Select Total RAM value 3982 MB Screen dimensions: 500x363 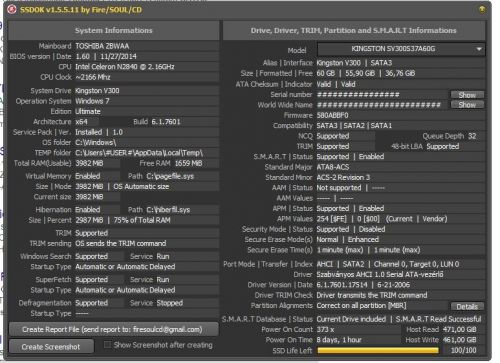tap(89, 163)
